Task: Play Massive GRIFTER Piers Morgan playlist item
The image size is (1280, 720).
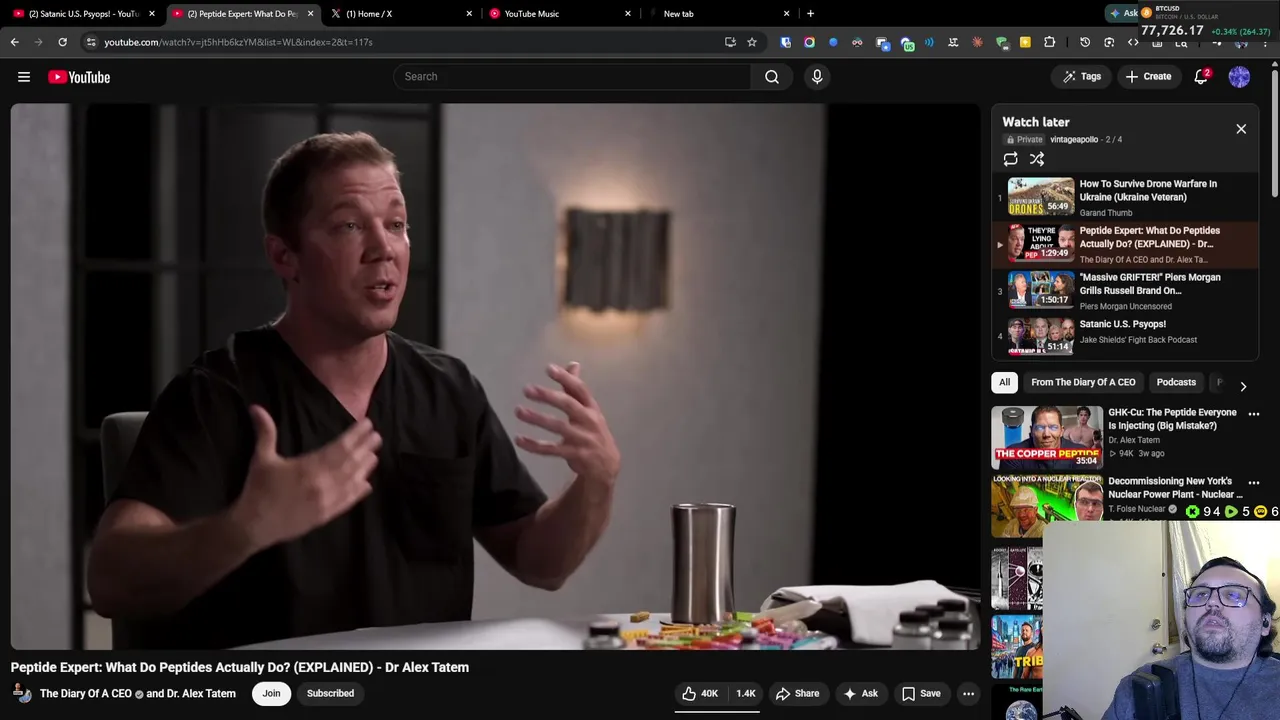Action: (1125, 291)
